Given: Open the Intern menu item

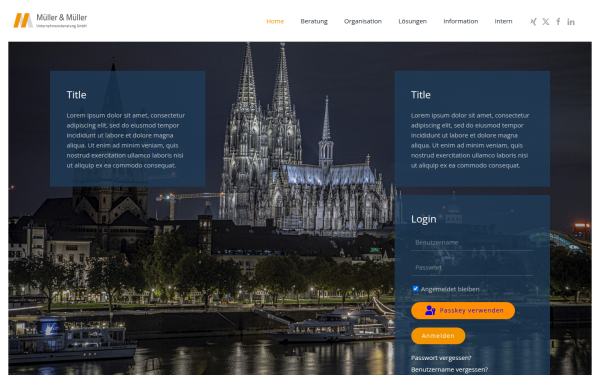Looking at the screenshot, I should click(x=503, y=21).
